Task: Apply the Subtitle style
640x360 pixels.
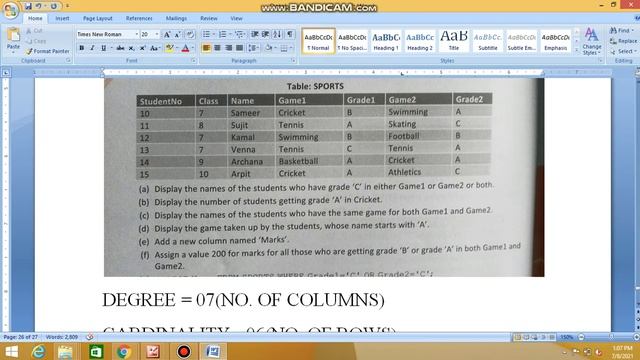Action: 488,41
